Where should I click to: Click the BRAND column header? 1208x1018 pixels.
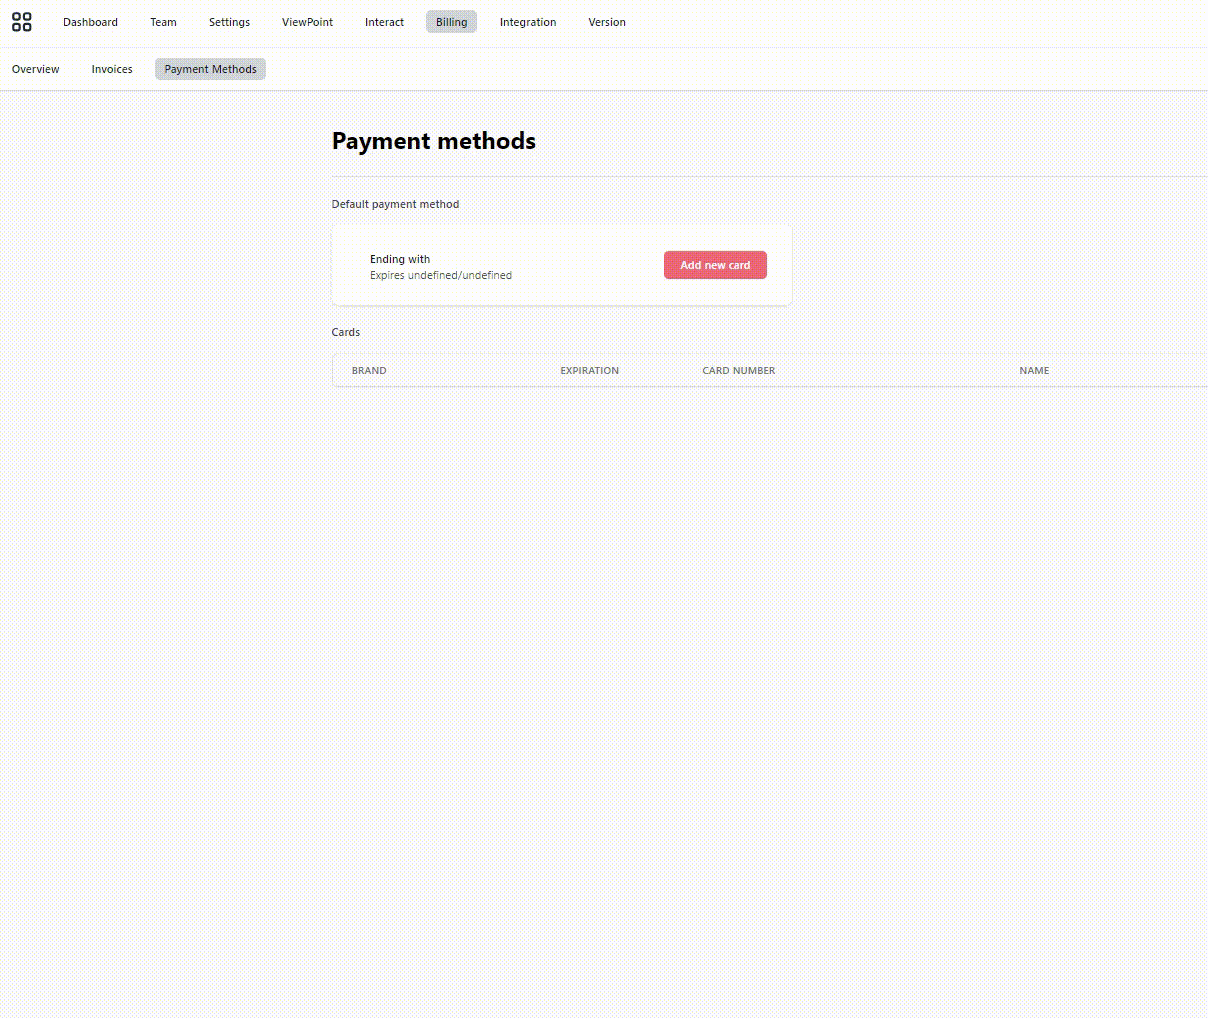(369, 371)
